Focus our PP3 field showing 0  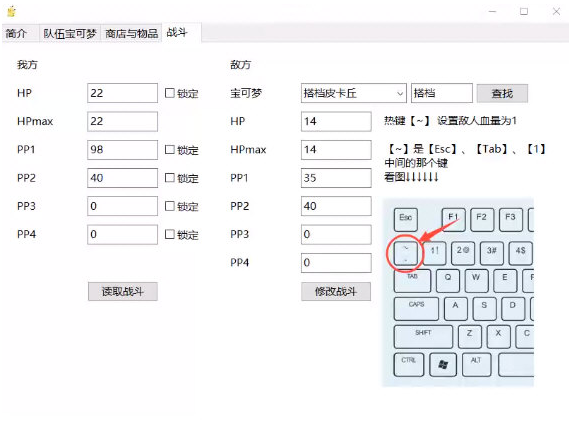point(122,206)
